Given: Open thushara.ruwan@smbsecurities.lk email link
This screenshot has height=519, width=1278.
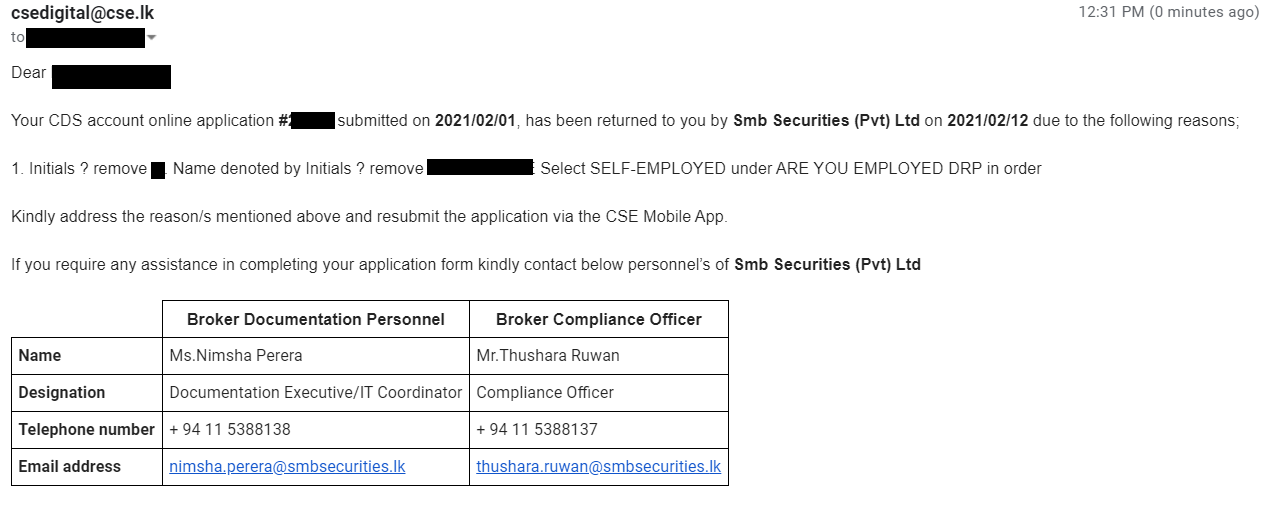Looking at the screenshot, I should pyautogui.click(x=598, y=467).
